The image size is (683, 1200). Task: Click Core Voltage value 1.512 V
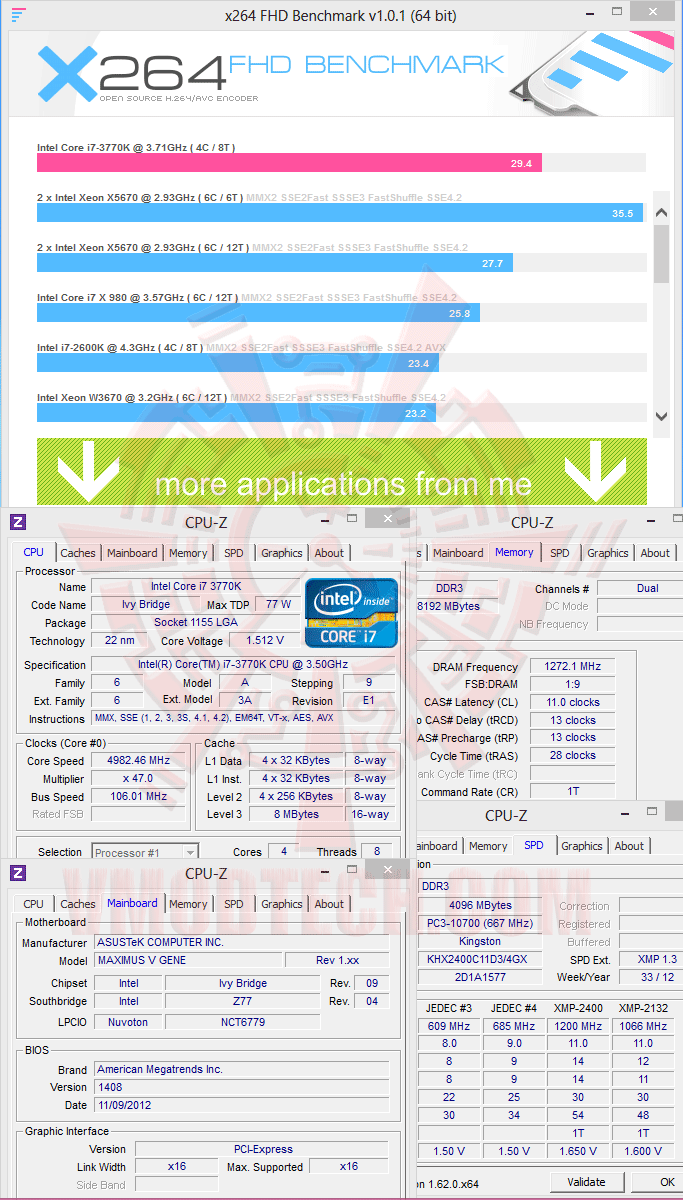coord(265,641)
